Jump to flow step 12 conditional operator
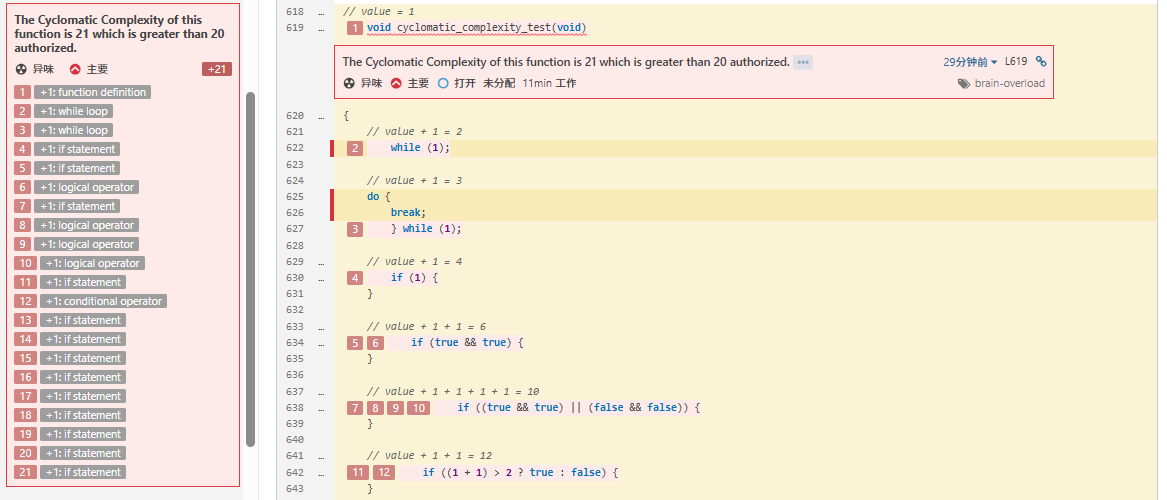This screenshot has height=500, width=1167. click(x=103, y=301)
